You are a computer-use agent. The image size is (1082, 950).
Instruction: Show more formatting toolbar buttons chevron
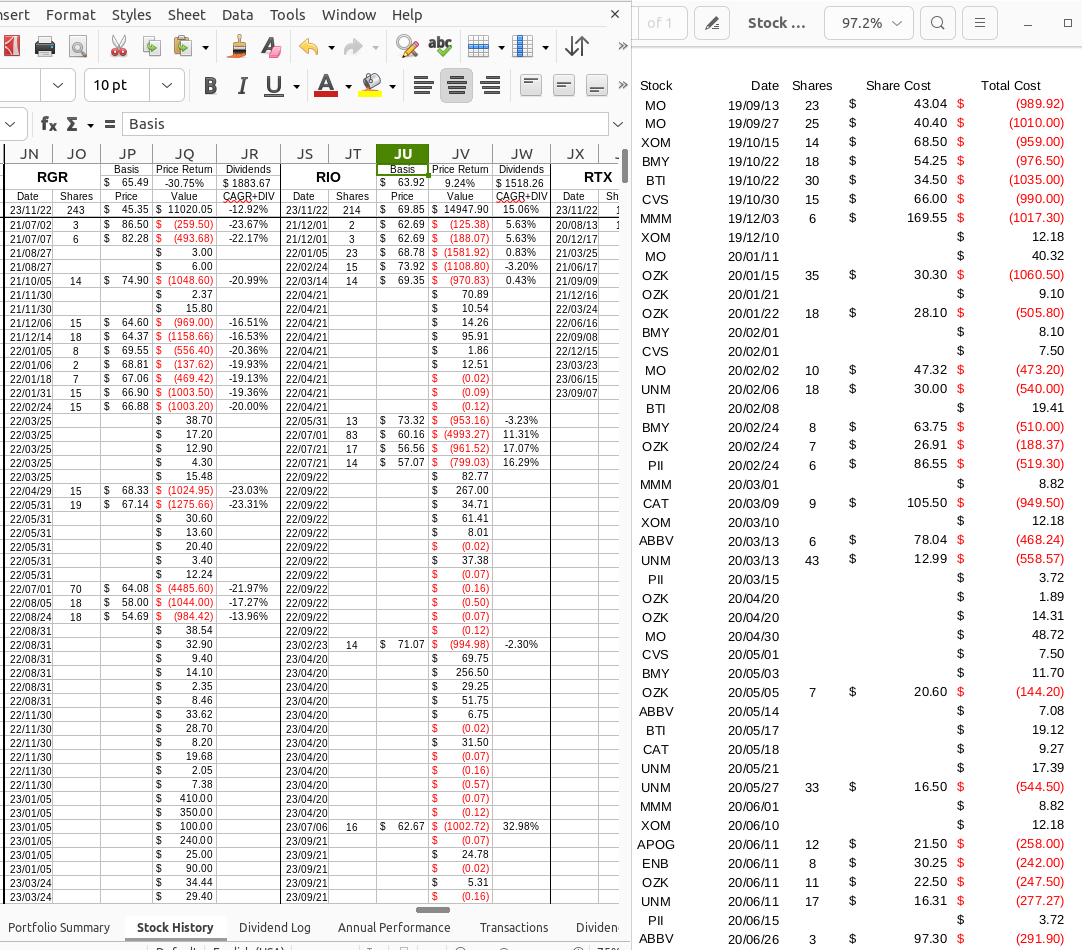[622, 85]
